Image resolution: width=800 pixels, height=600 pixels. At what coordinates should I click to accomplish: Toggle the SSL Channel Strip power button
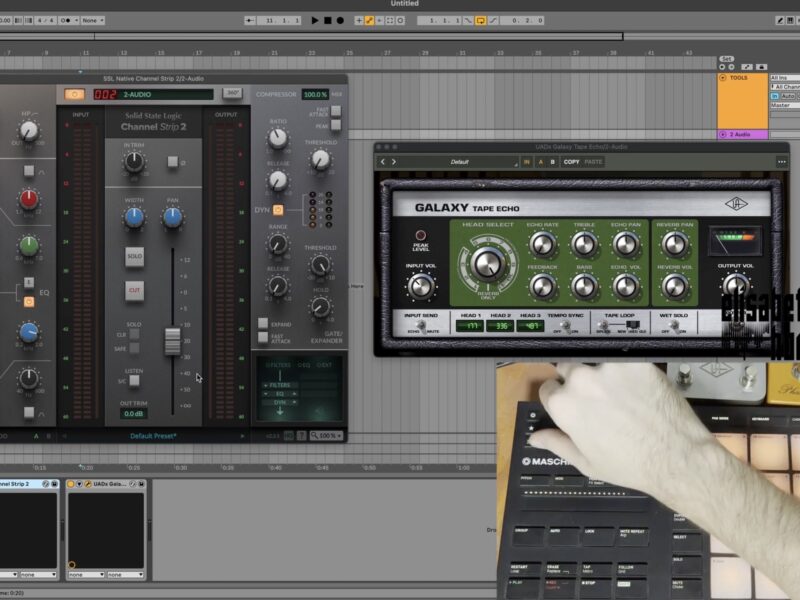[x=74, y=94]
